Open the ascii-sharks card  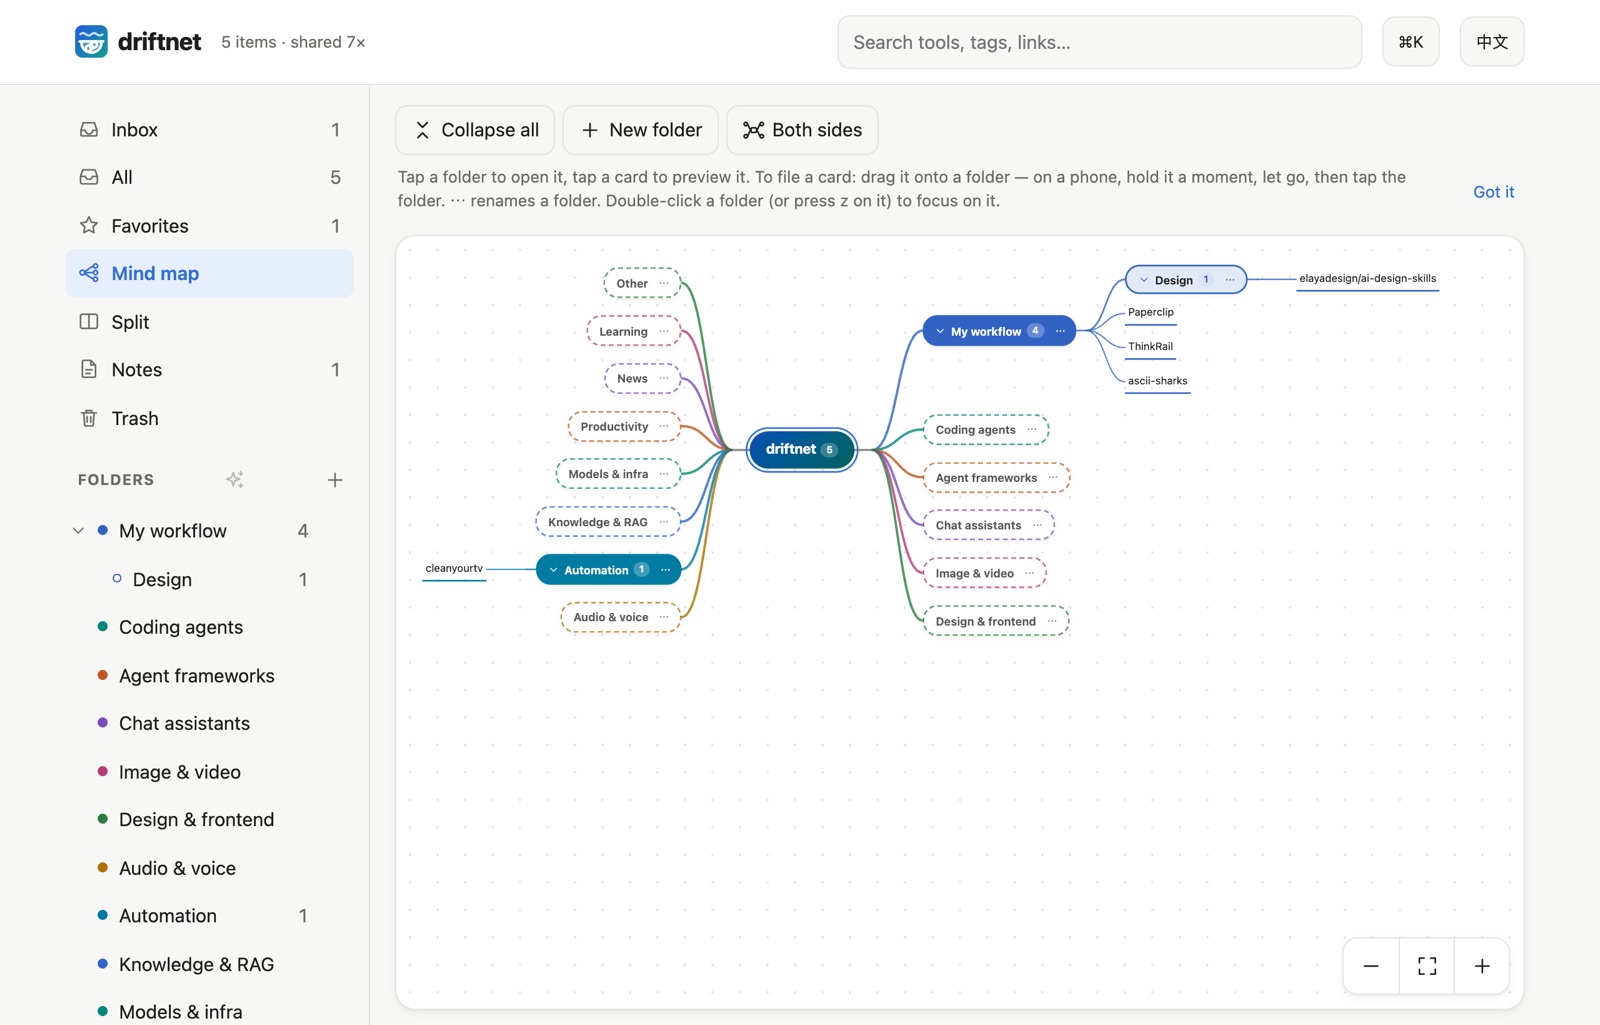tap(1158, 381)
